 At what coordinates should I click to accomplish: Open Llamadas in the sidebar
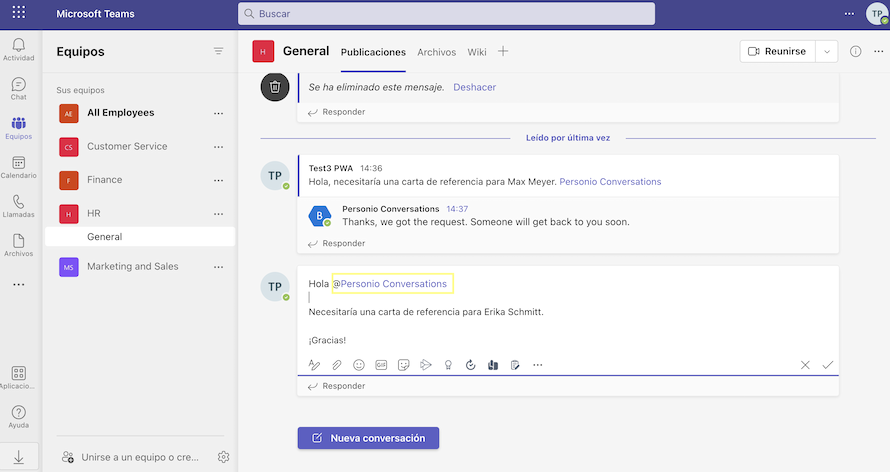coord(19,206)
